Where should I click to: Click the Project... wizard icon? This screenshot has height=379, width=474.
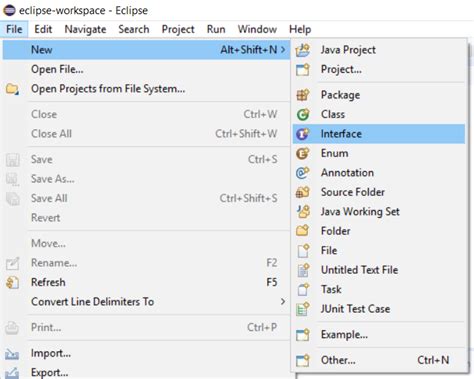click(x=303, y=70)
